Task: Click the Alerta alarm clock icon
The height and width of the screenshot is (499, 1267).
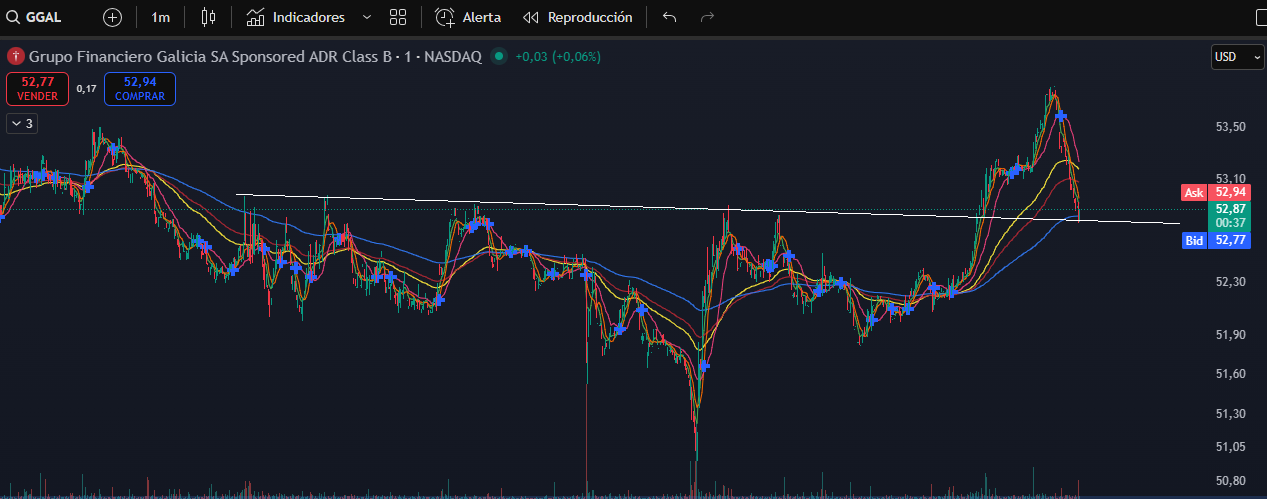Action: (445, 17)
